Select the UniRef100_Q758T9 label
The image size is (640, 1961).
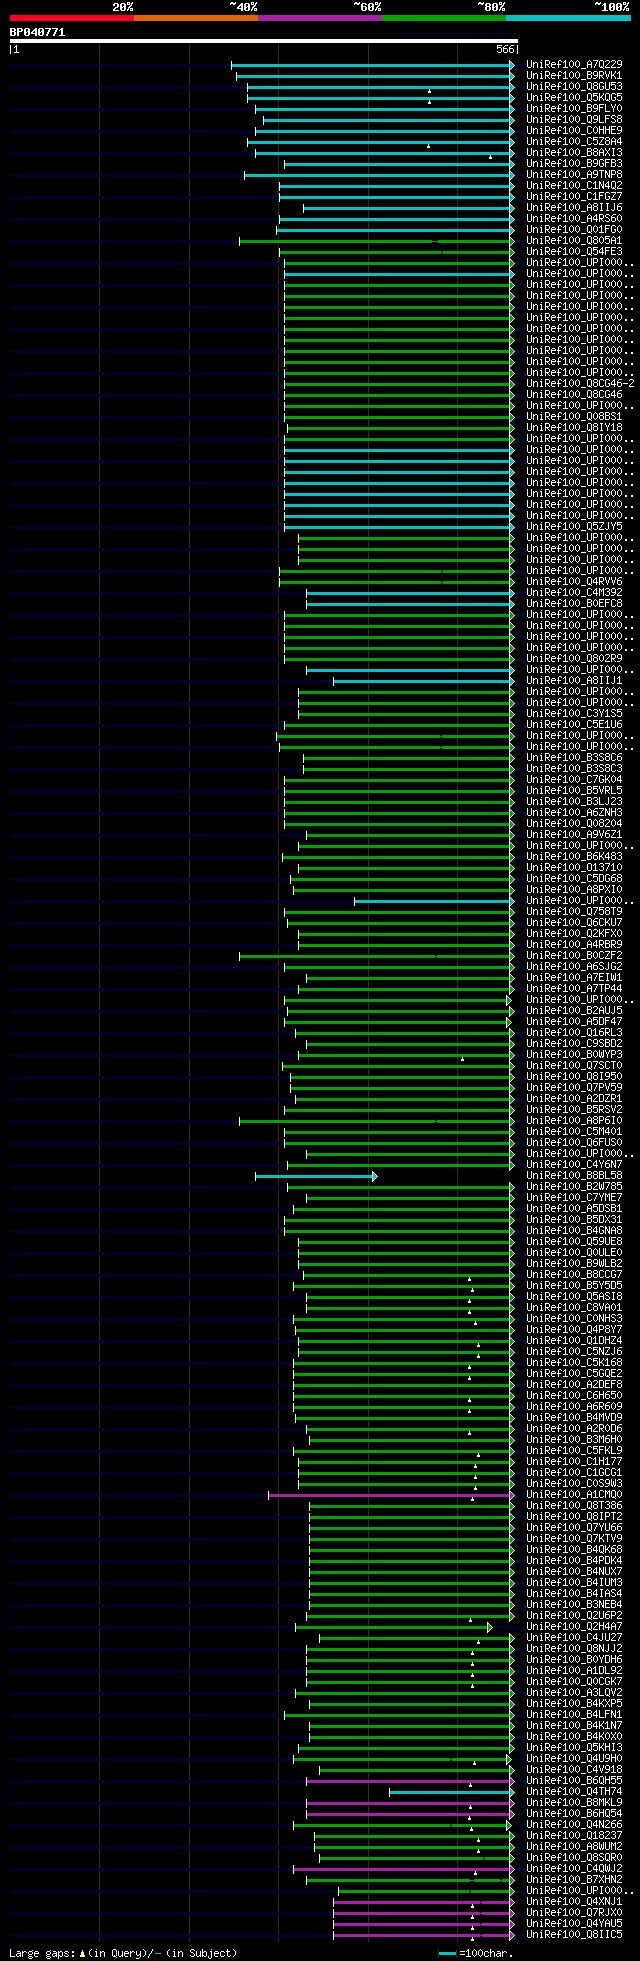[x=574, y=911]
